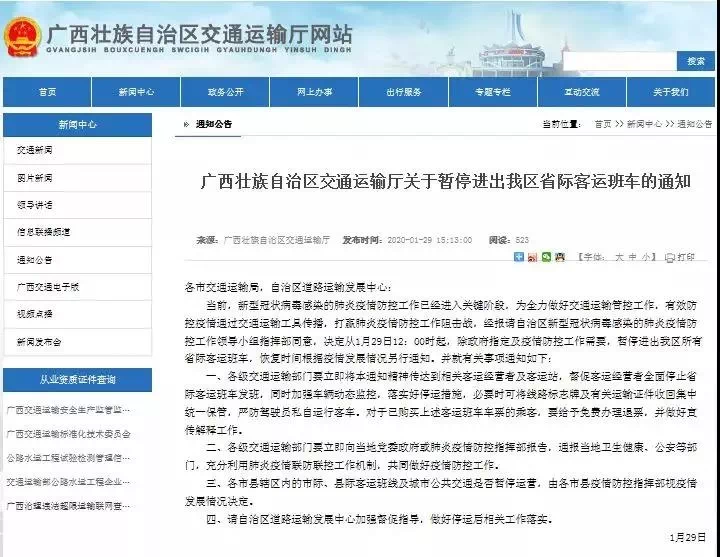Set font size to 中
This screenshot has width=720, height=557.
(x=632, y=257)
